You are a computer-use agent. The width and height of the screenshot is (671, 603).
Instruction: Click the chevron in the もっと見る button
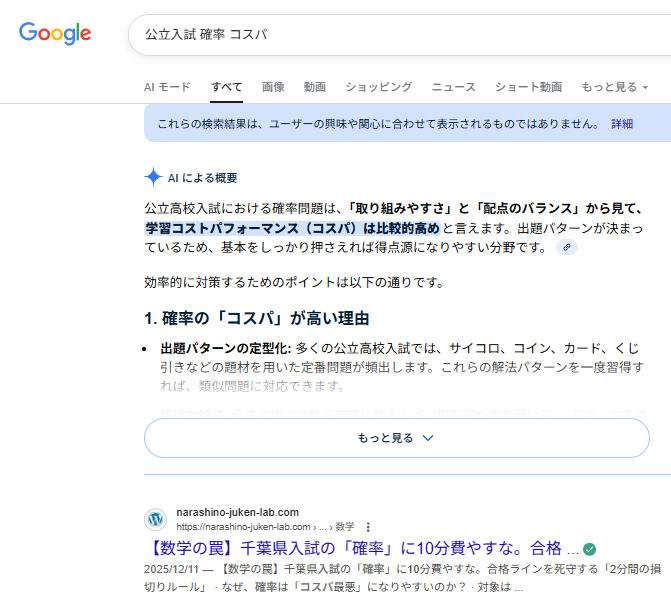click(x=428, y=438)
